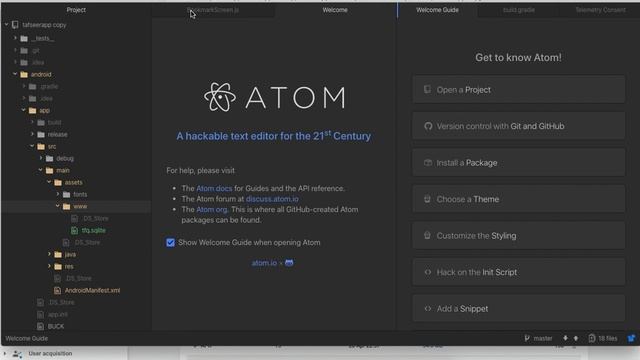Open the build.gradle tab
This screenshot has height=360, width=640.
[x=519, y=10]
